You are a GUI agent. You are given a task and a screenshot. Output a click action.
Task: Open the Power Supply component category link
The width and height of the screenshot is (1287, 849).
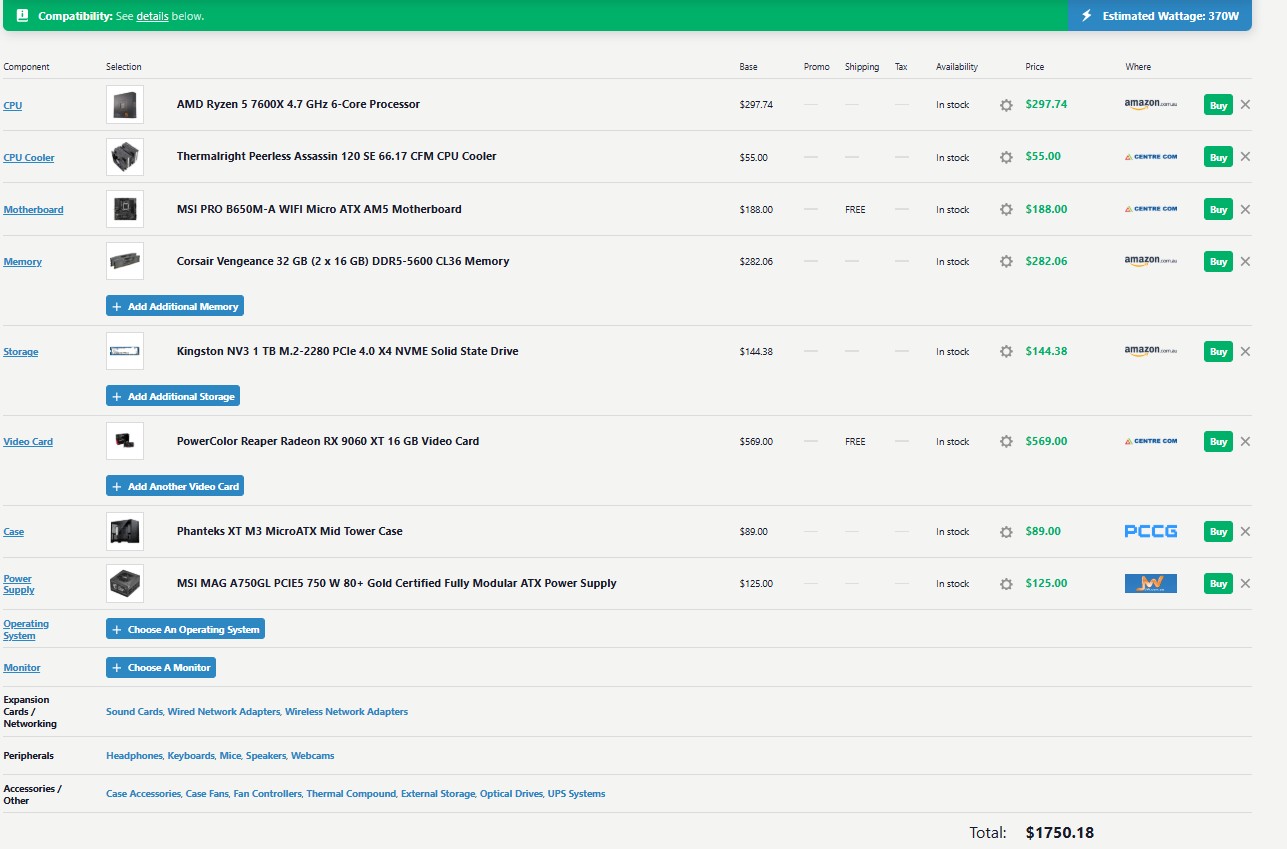19,584
